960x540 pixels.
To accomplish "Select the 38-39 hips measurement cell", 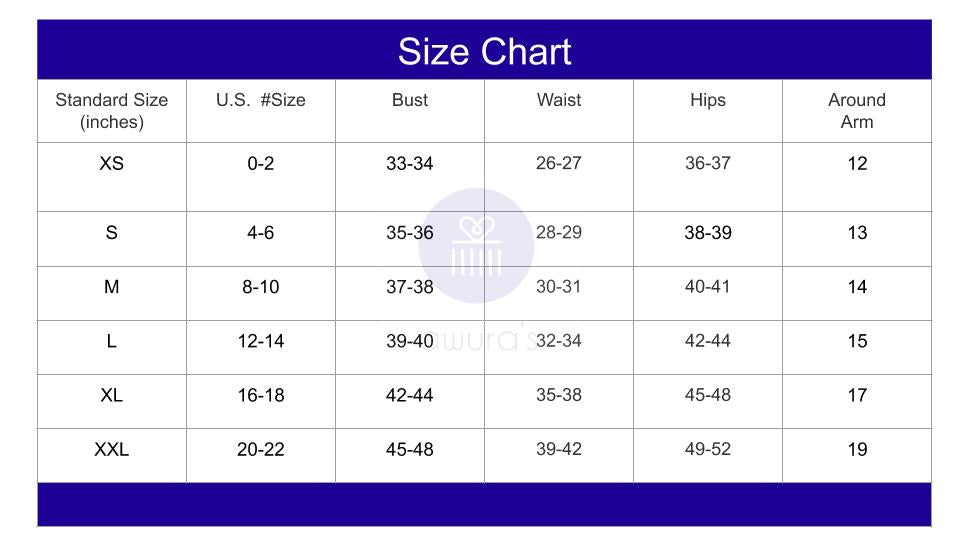I will (x=708, y=232).
